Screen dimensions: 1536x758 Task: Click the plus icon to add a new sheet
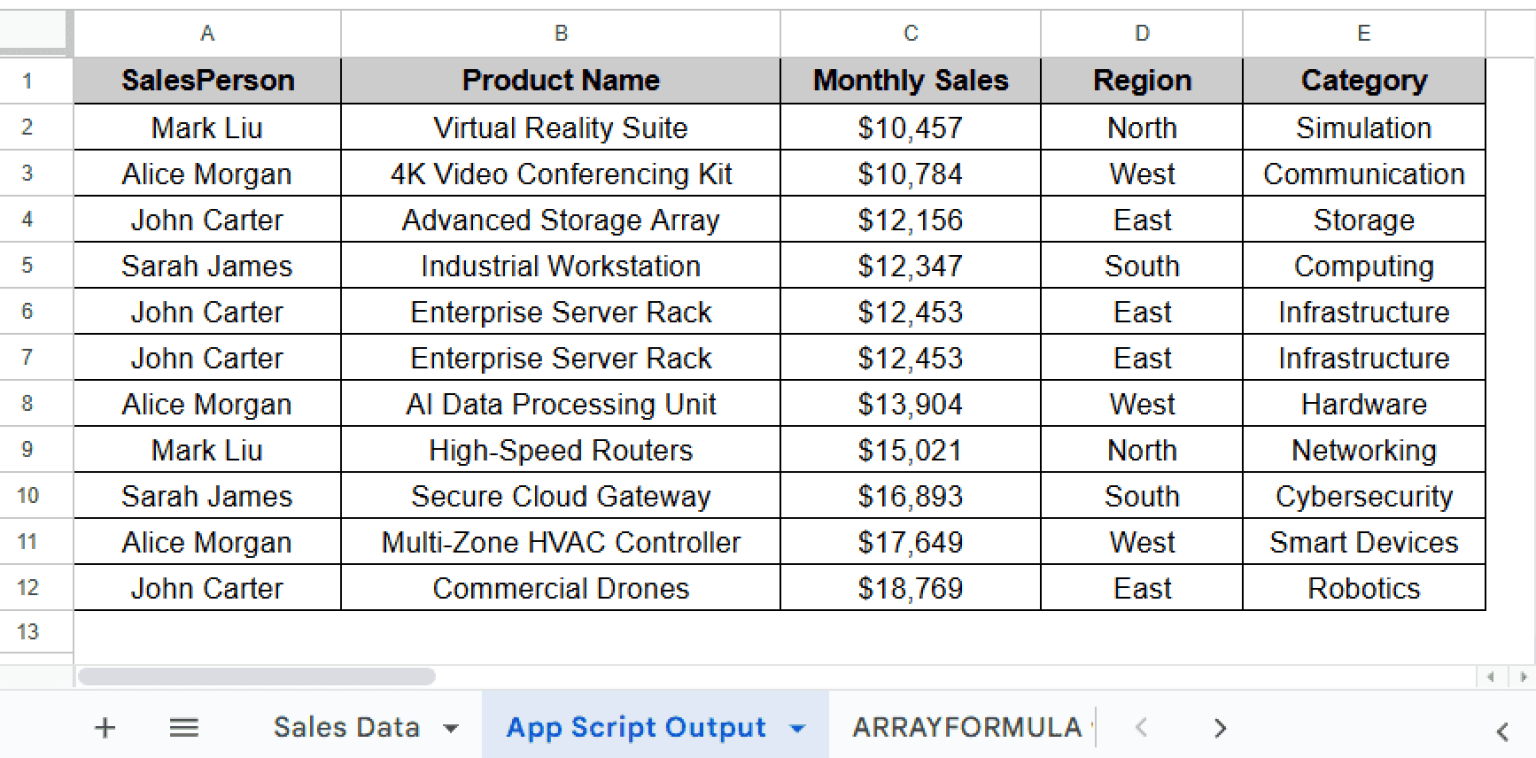[104, 727]
